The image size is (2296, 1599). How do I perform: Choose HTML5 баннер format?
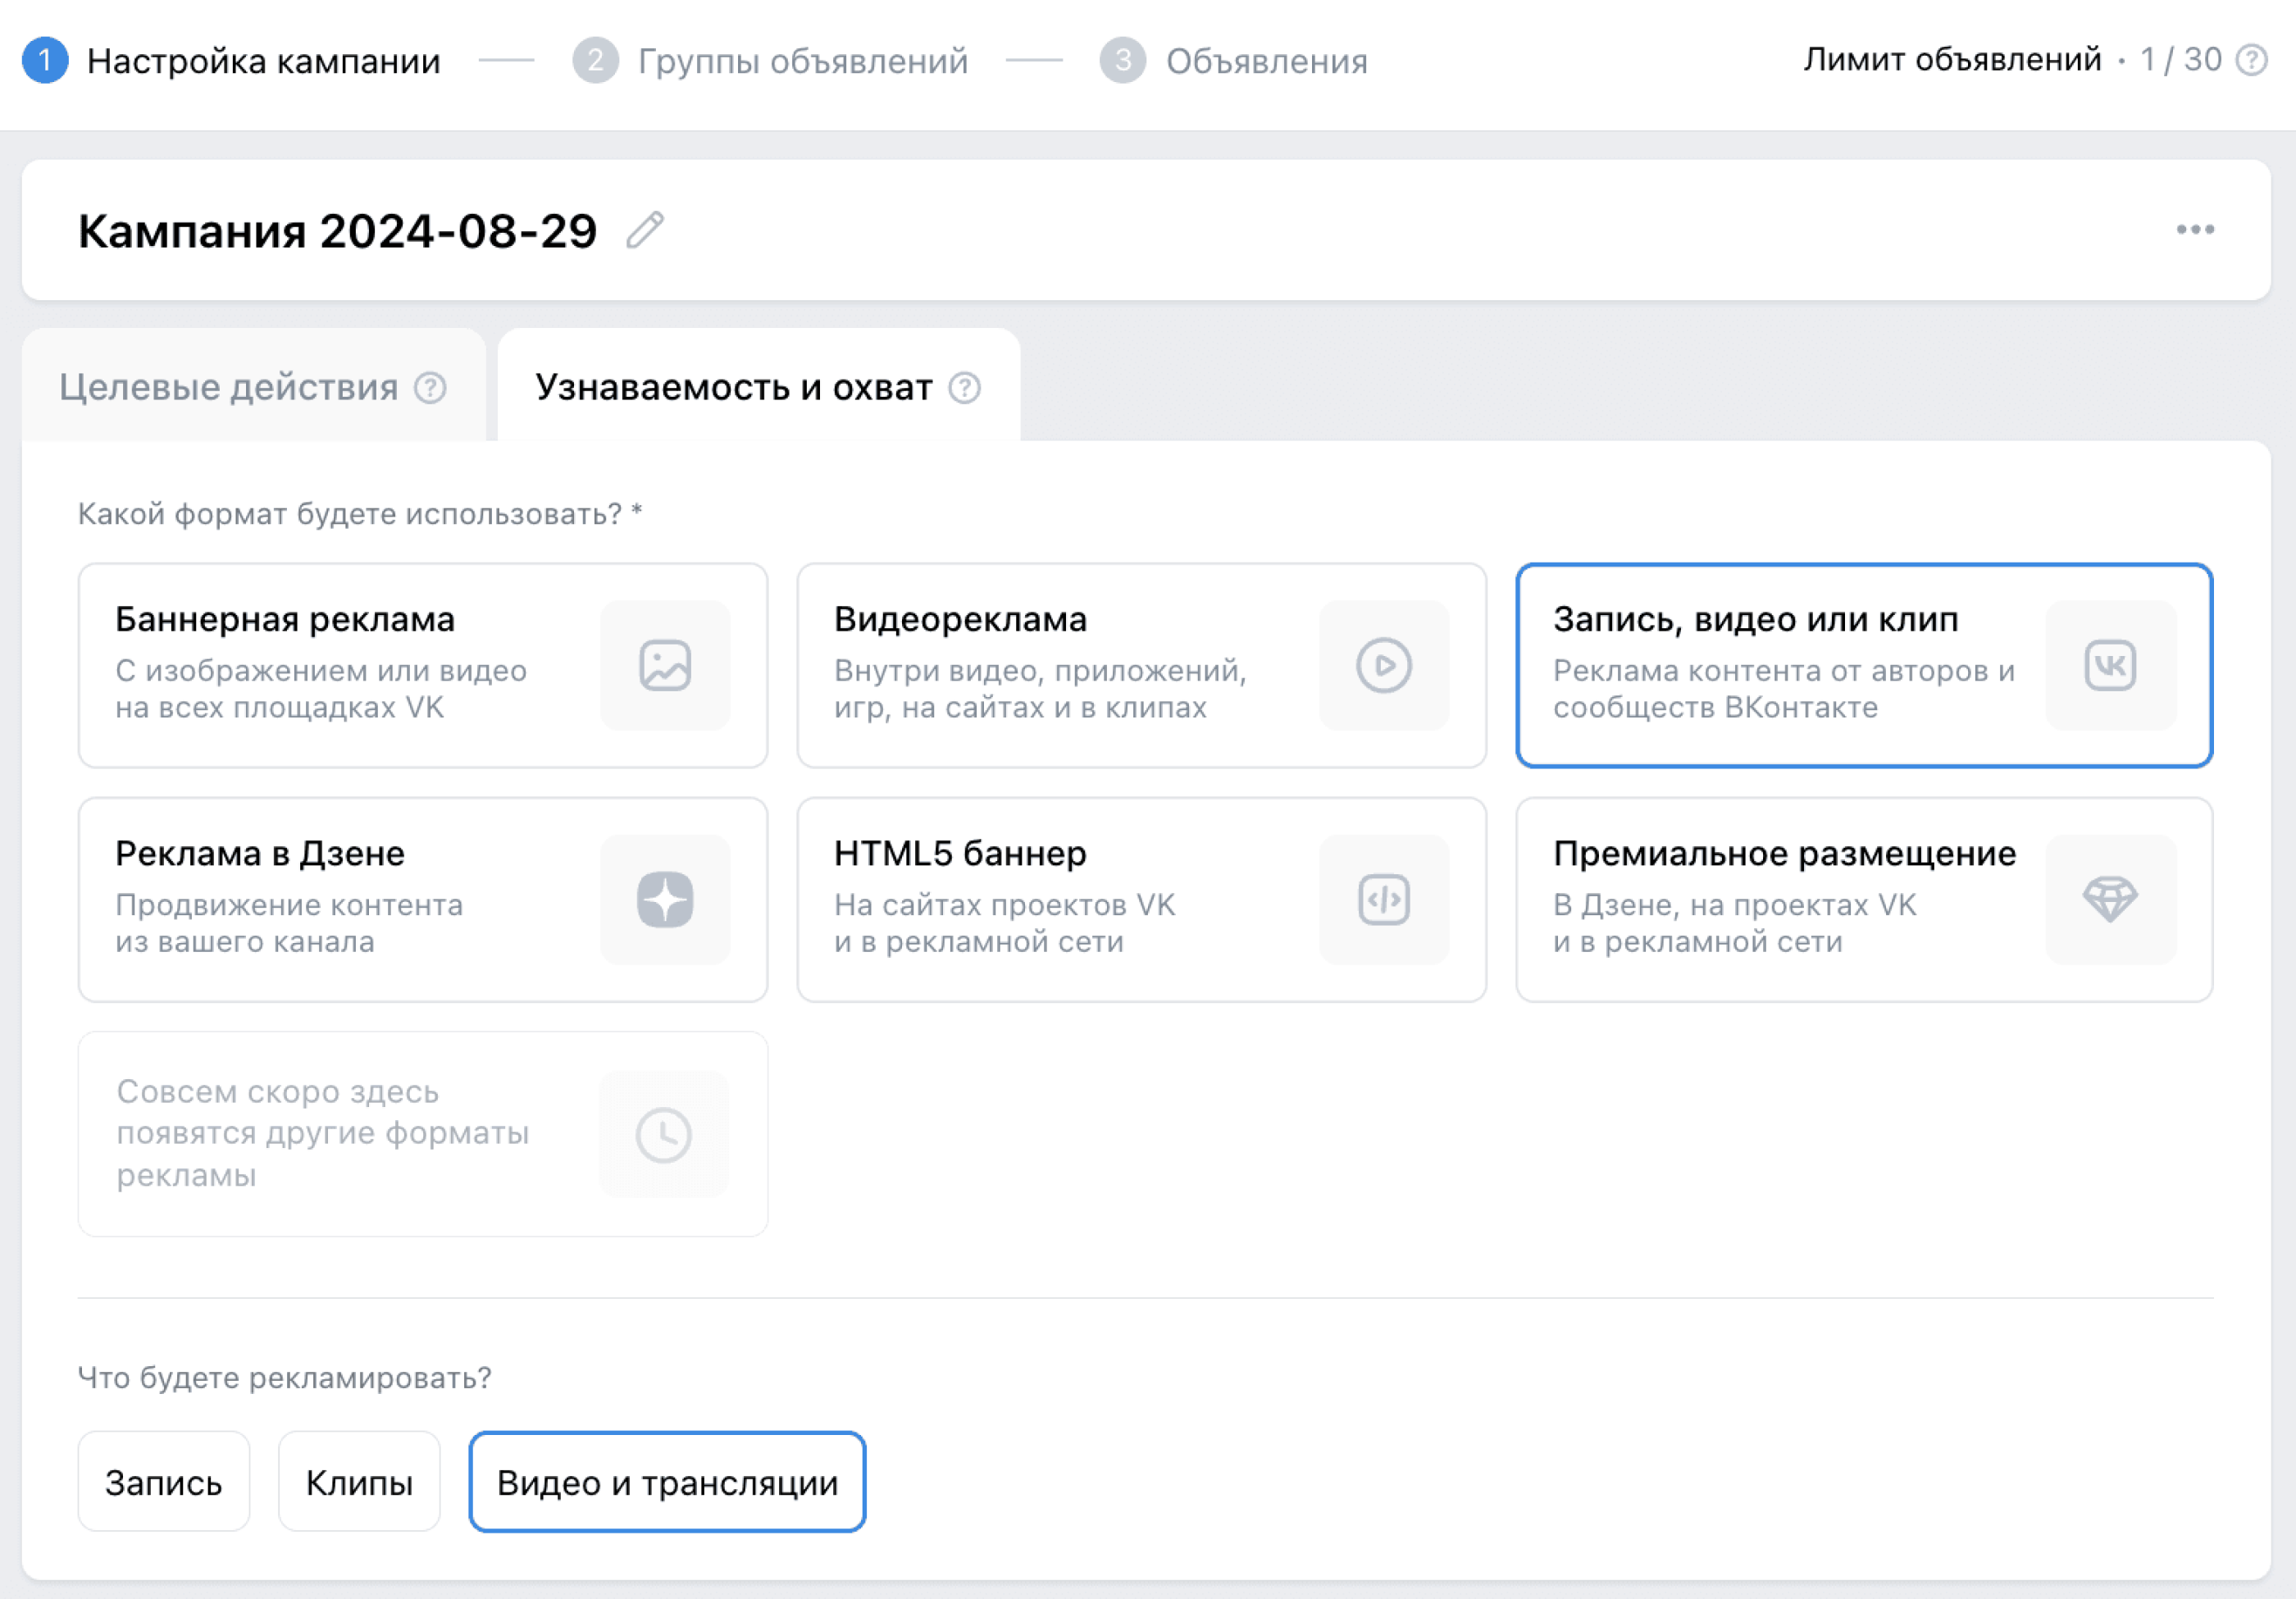pos(1142,899)
